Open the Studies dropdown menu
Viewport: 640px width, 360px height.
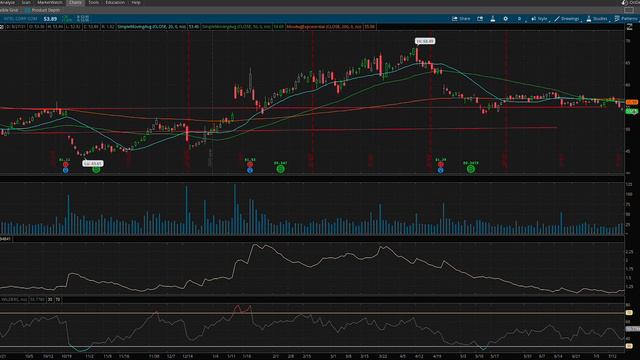point(597,19)
